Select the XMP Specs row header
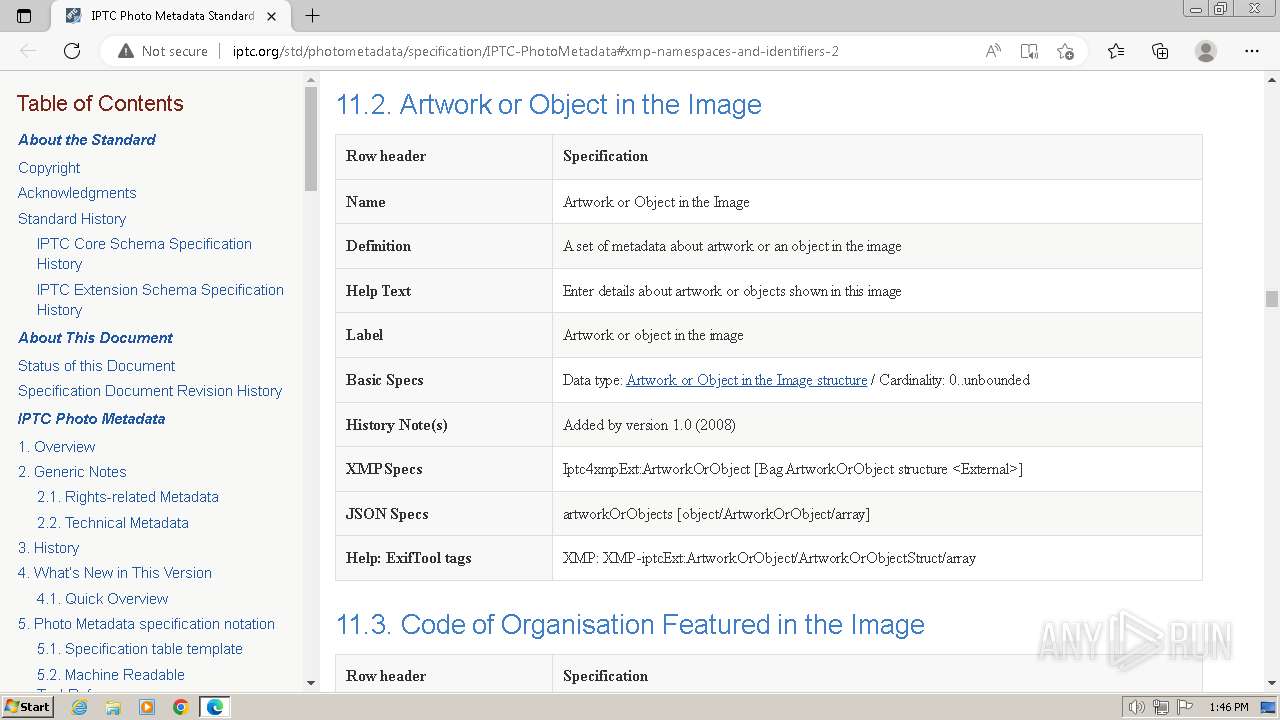1280x720 pixels. pos(384,469)
